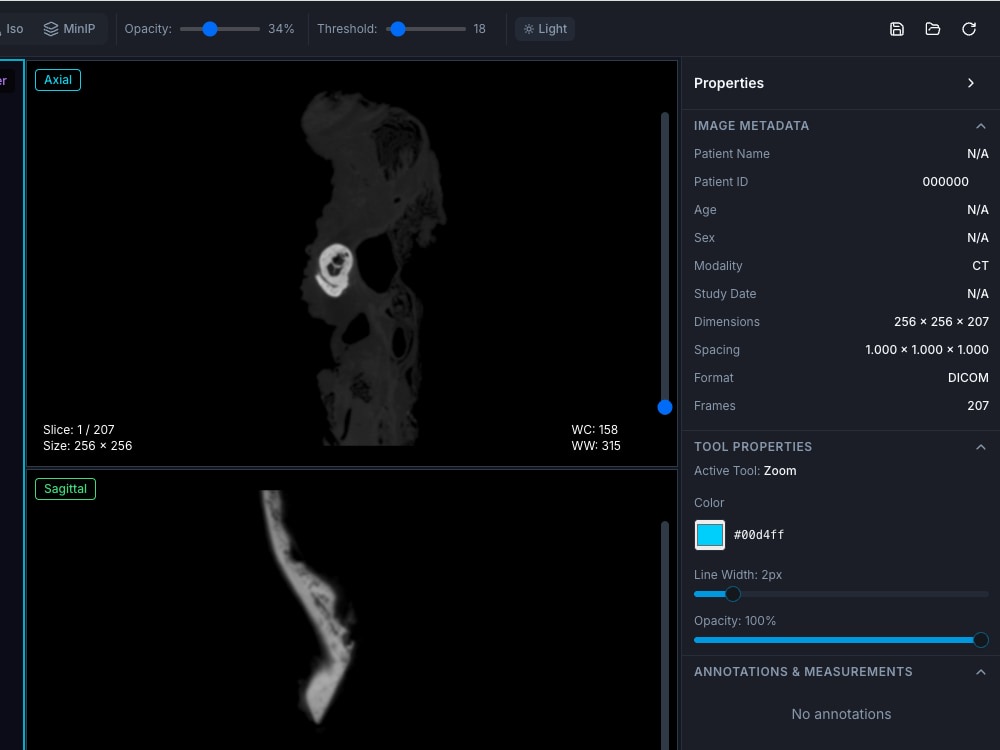Image resolution: width=1000 pixels, height=750 pixels.
Task: Click the Patient Name N/A value
Action: coord(978,154)
